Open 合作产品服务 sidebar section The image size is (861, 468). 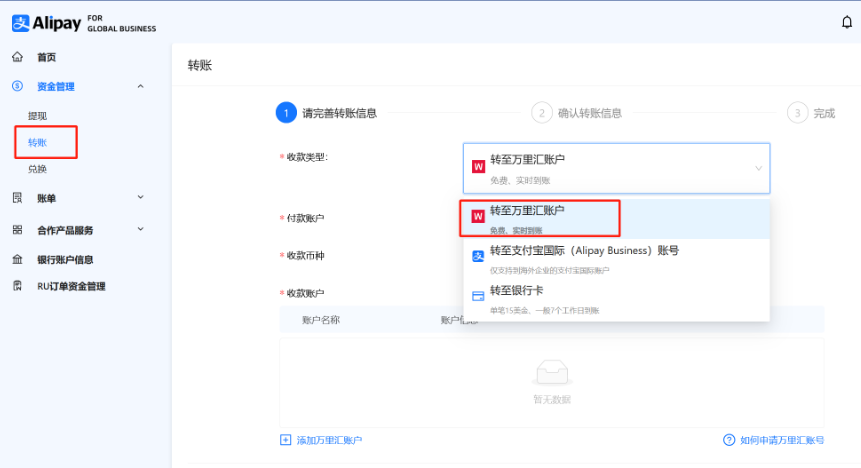click(x=65, y=230)
